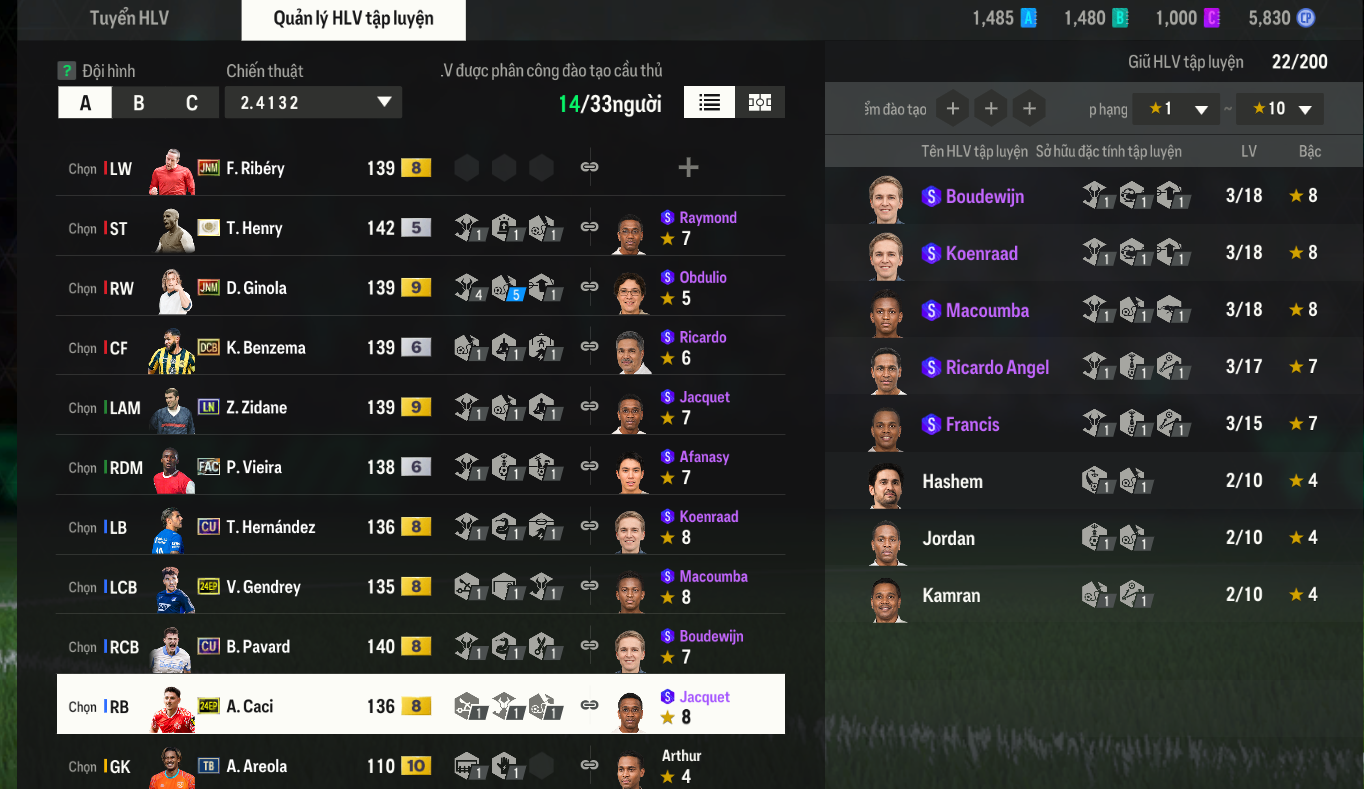
Task: Select coach Boudewijn's portrait in the list
Action: (x=887, y=198)
